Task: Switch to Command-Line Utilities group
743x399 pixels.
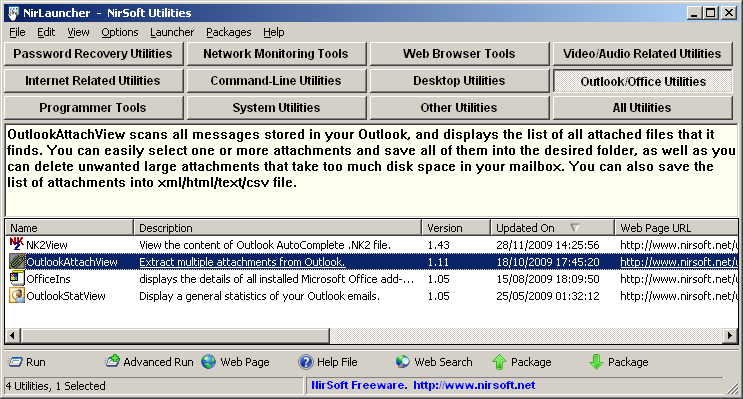Action: pyautogui.click(x=276, y=81)
